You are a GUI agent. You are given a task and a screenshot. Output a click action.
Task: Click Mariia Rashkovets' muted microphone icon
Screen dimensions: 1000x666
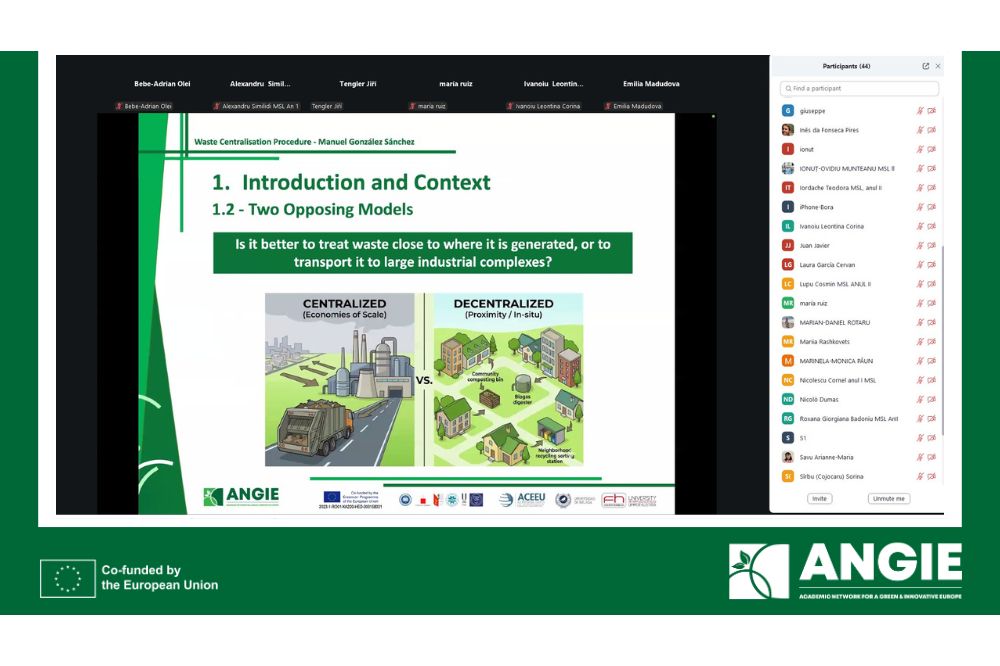(x=920, y=342)
